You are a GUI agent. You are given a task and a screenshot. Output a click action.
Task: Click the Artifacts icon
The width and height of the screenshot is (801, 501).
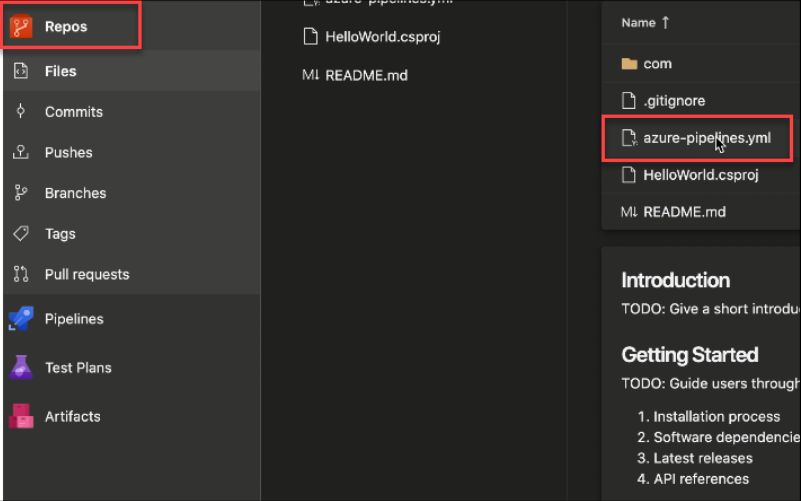(x=21, y=416)
